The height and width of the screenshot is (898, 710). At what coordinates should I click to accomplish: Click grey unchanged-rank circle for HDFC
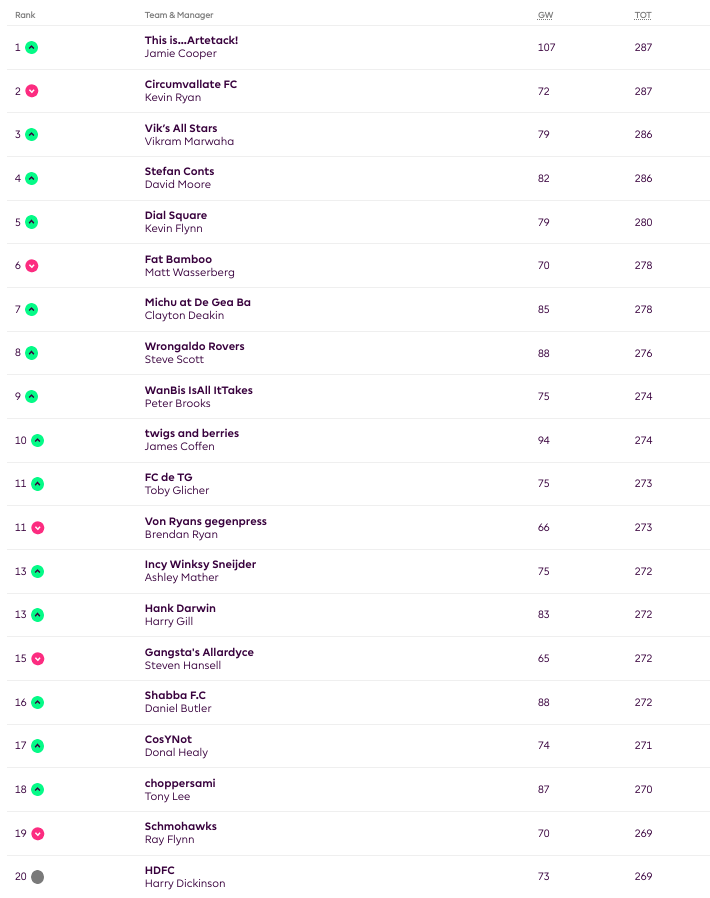pos(37,877)
